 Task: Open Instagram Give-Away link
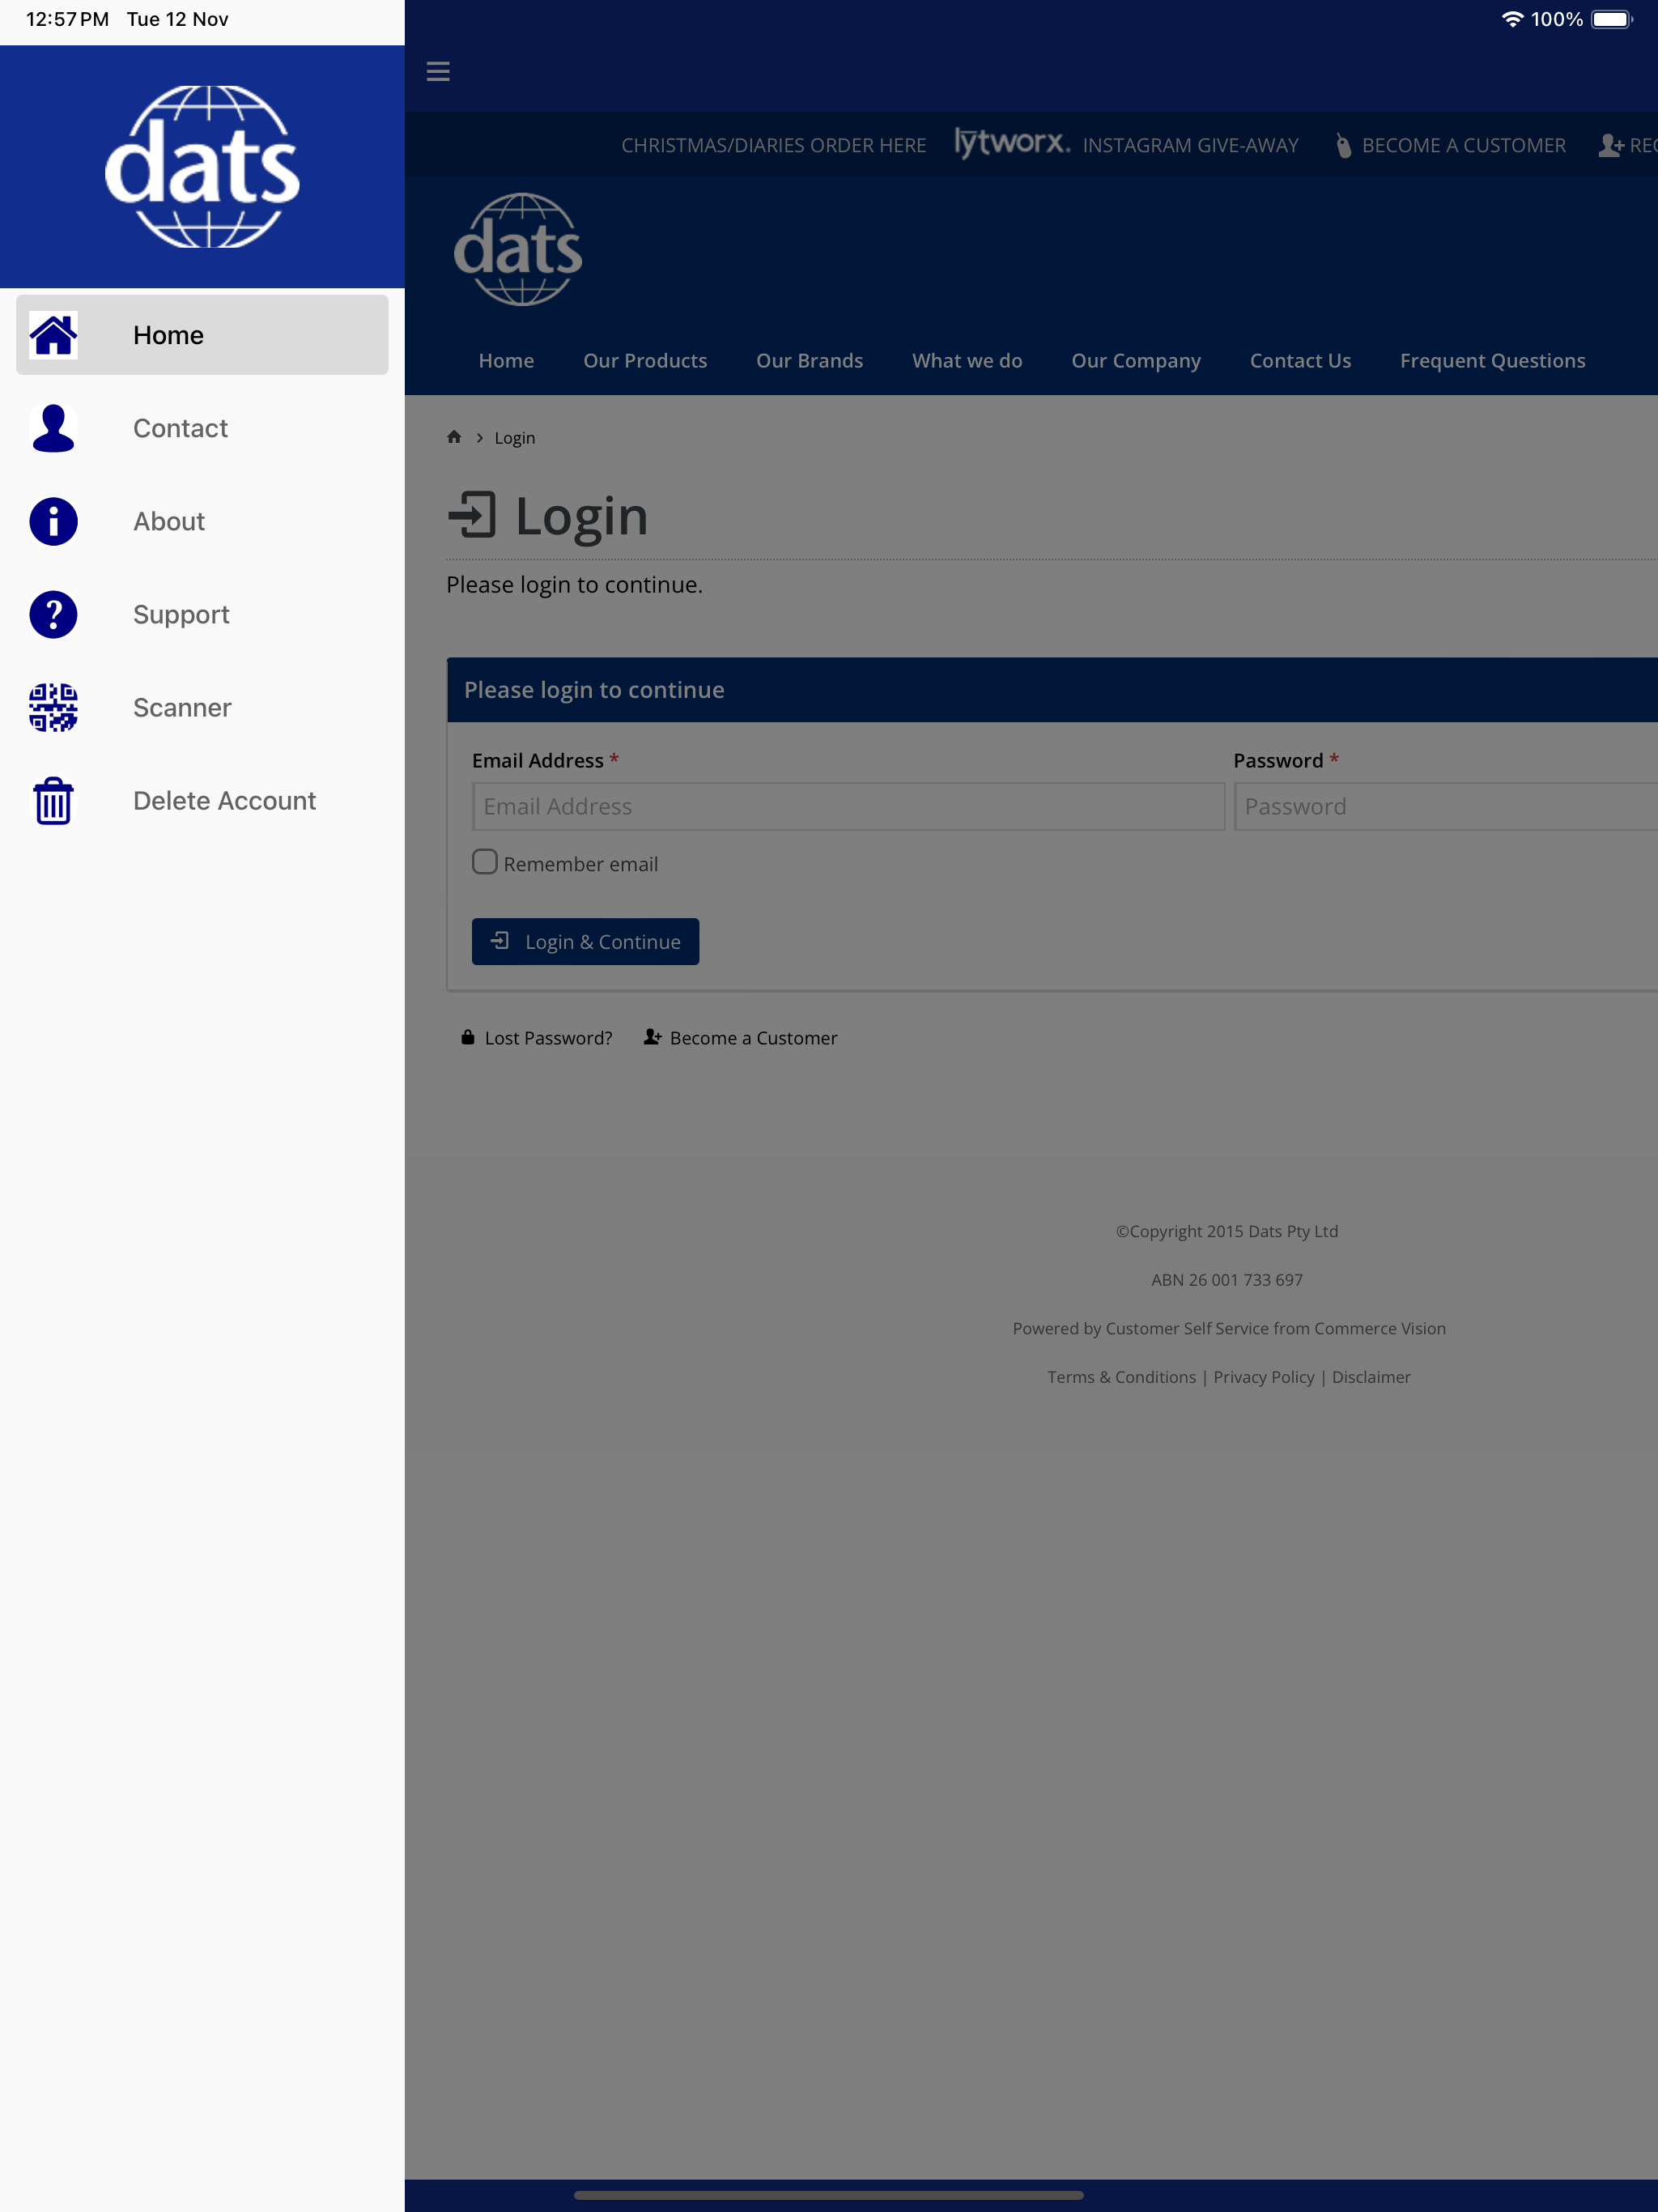point(1190,146)
